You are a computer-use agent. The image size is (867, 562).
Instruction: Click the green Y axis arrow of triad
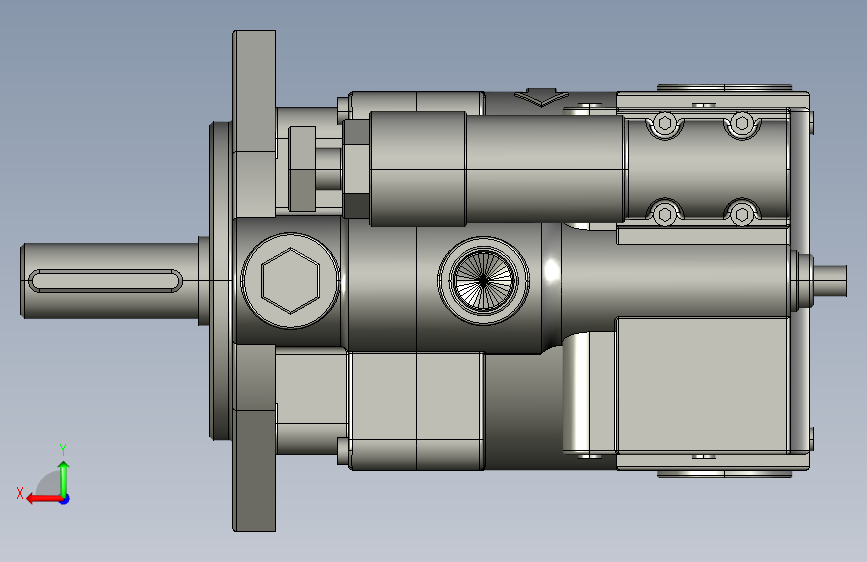pos(64,478)
